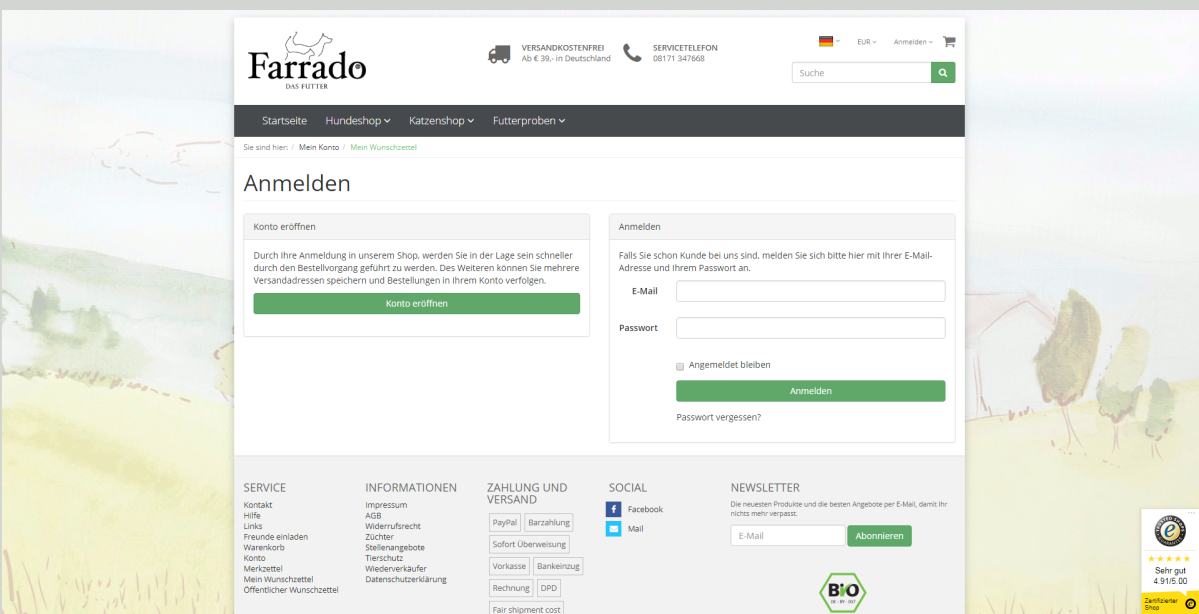Expand the Anmelden header dropdown

tap(913, 42)
